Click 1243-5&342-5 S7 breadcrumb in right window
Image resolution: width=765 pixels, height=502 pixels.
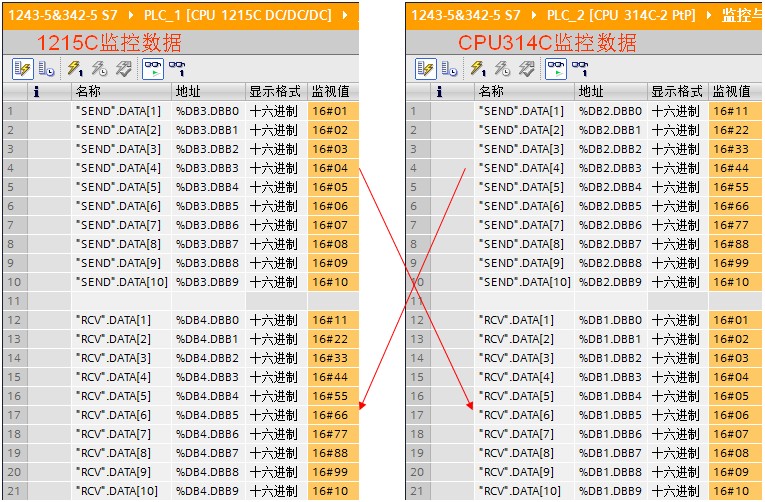tap(466, 16)
